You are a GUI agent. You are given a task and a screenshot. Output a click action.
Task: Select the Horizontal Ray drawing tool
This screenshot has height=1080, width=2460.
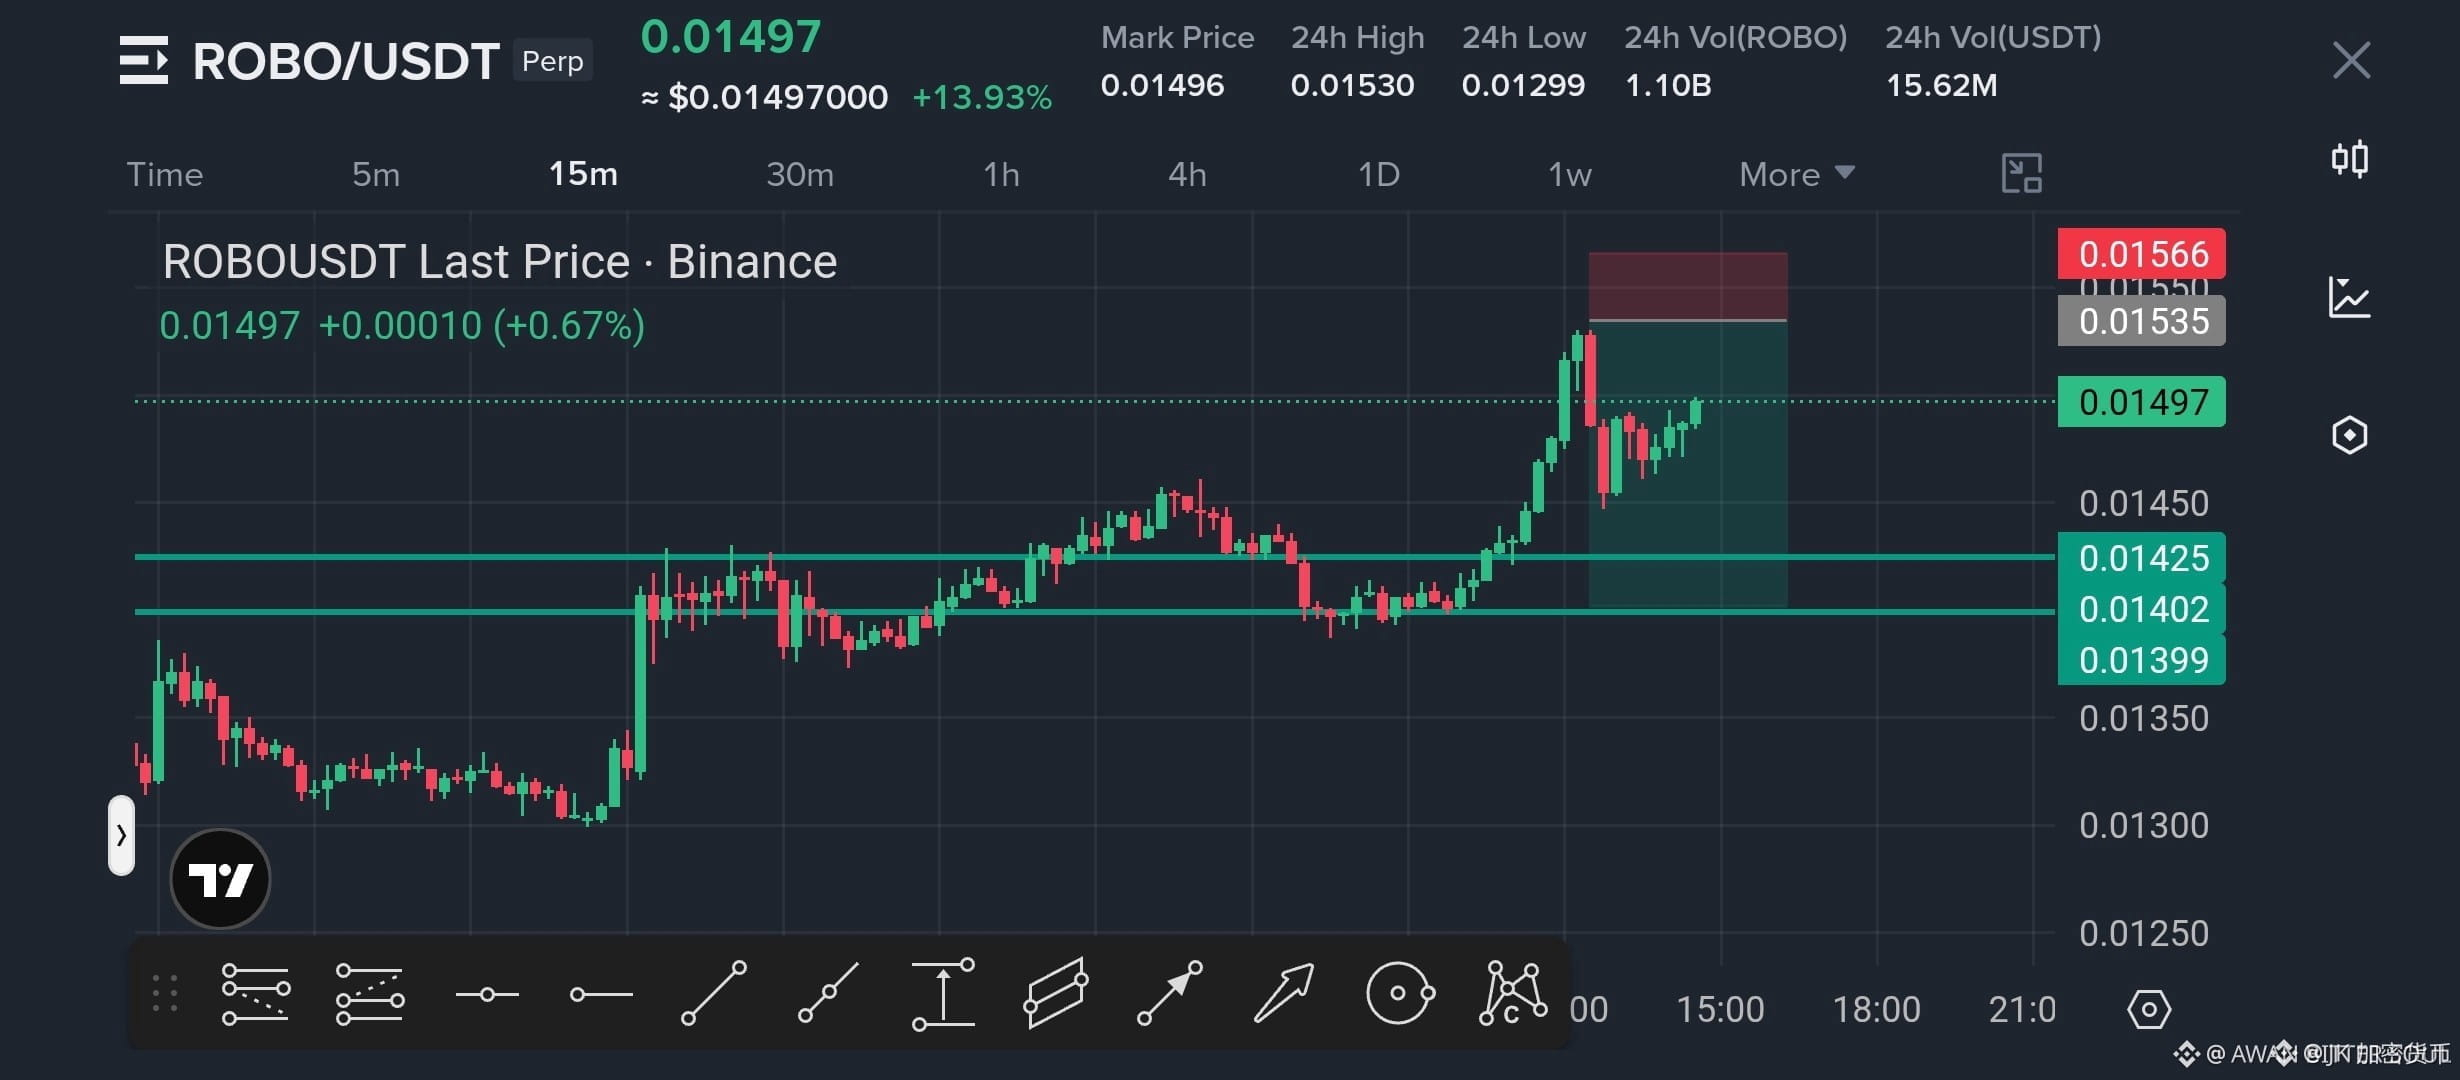[601, 994]
